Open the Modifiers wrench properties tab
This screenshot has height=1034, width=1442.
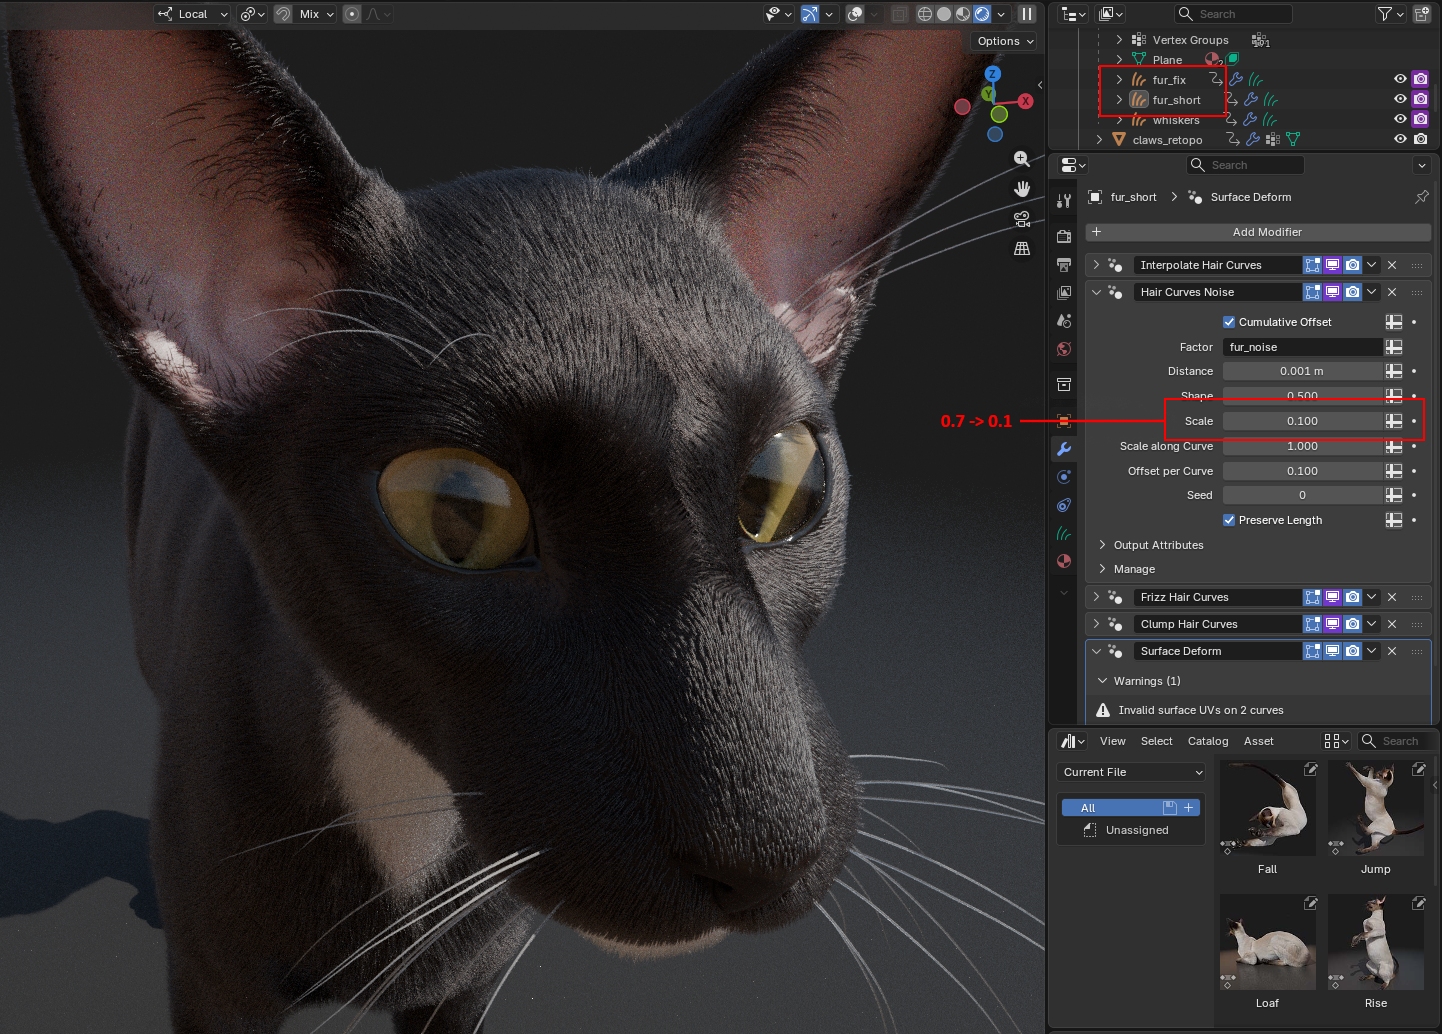tap(1064, 449)
